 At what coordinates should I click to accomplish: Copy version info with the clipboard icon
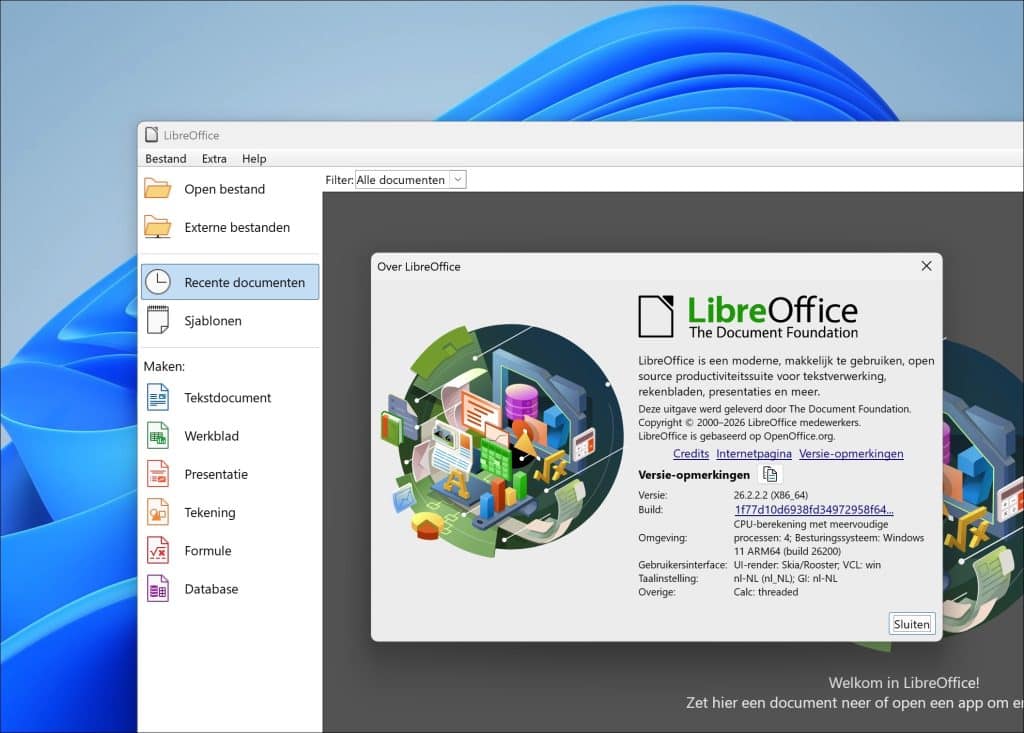point(768,474)
